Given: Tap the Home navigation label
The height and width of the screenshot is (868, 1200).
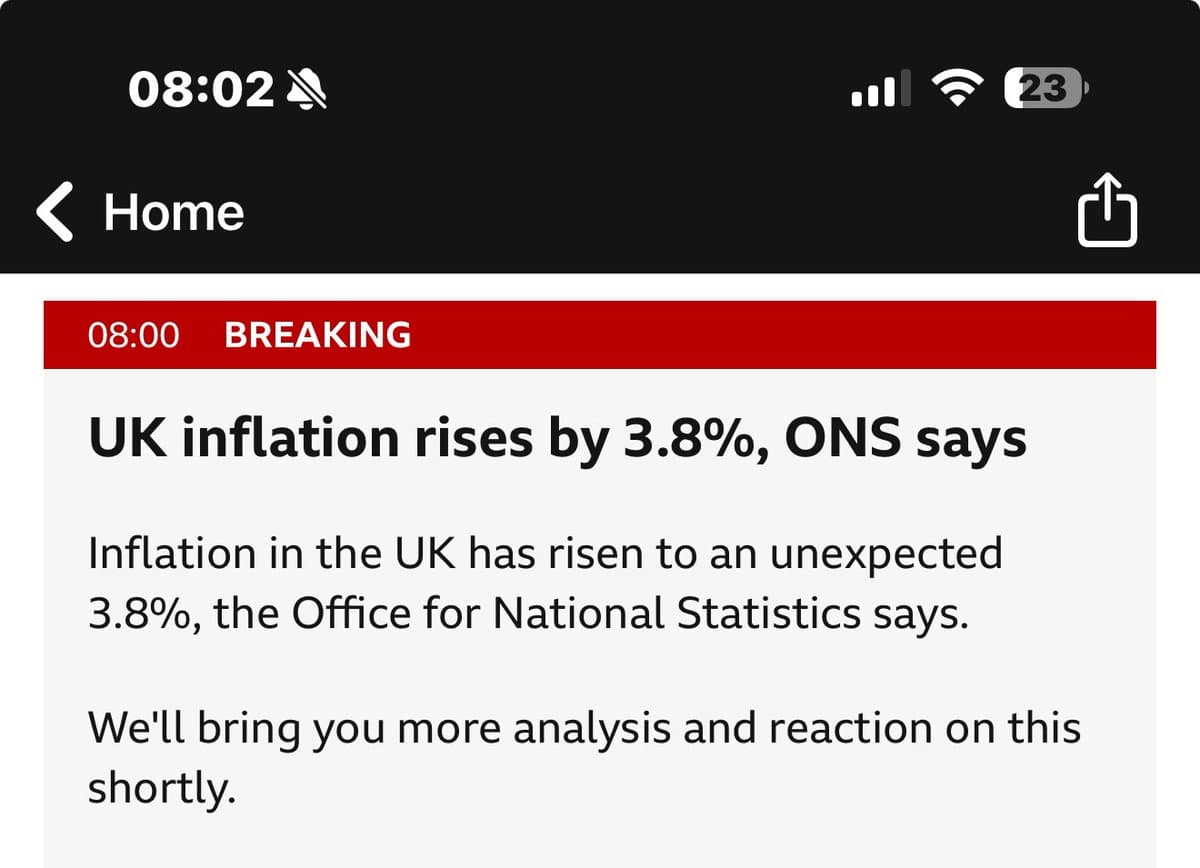Looking at the screenshot, I should tap(174, 211).
